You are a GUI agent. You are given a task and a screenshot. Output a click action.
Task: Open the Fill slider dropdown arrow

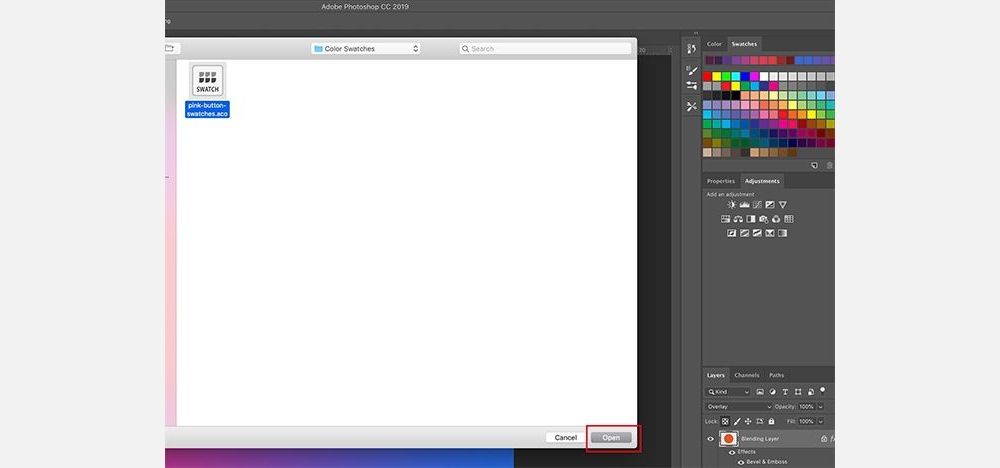pyautogui.click(x=820, y=421)
